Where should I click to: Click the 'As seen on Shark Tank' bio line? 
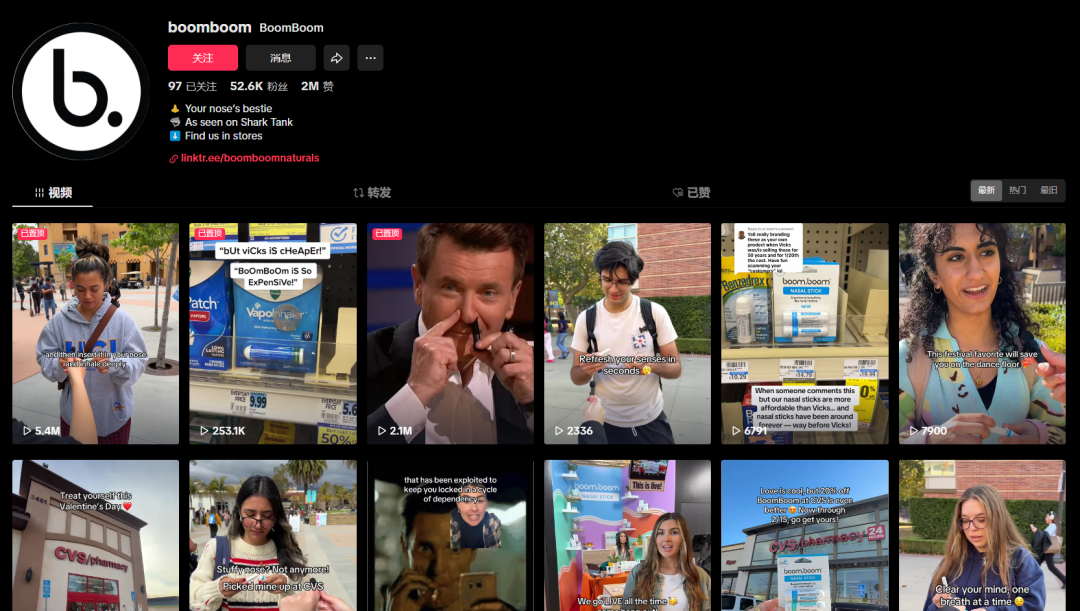click(x=231, y=122)
